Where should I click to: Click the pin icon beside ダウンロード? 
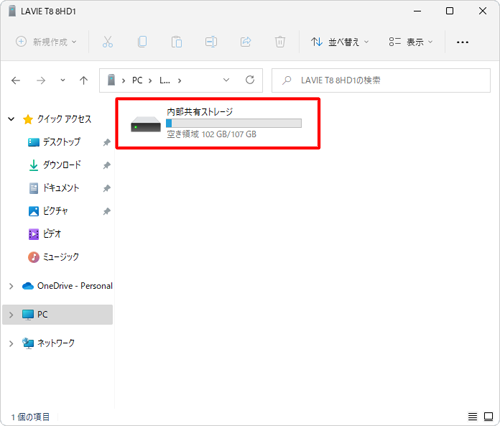[106, 165]
